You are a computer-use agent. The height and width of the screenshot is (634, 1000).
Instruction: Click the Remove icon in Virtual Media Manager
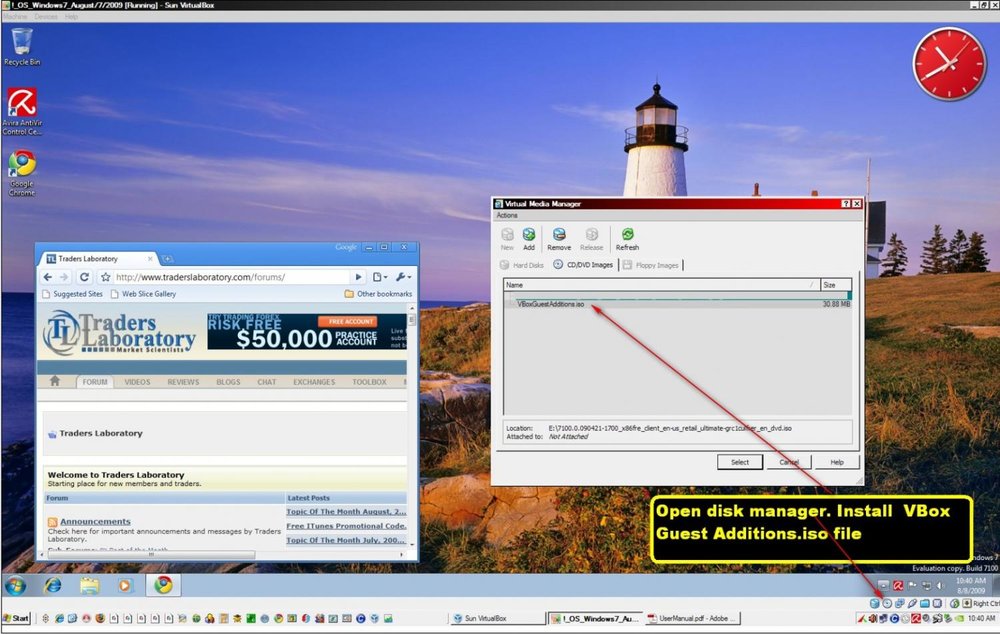(559, 235)
